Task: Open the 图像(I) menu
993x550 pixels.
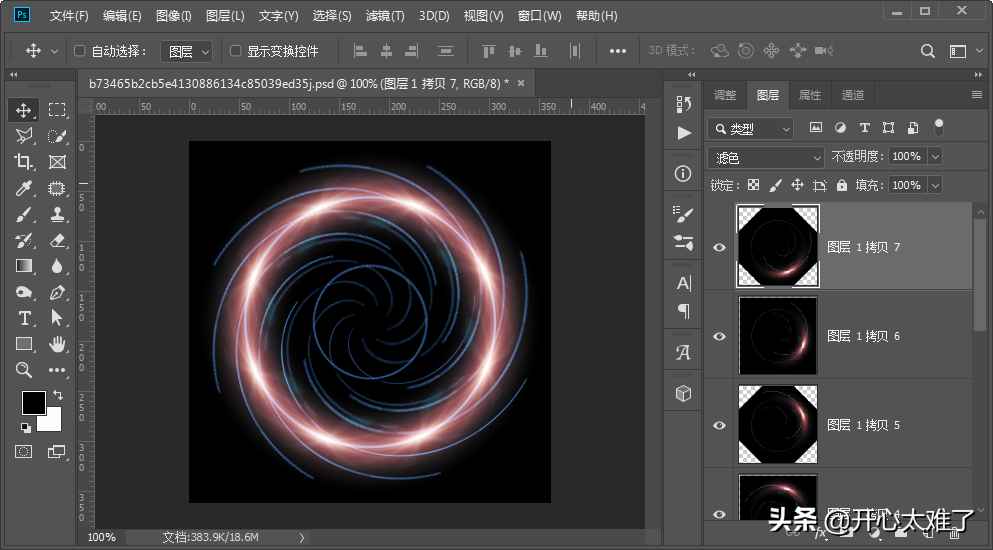Action: point(174,16)
